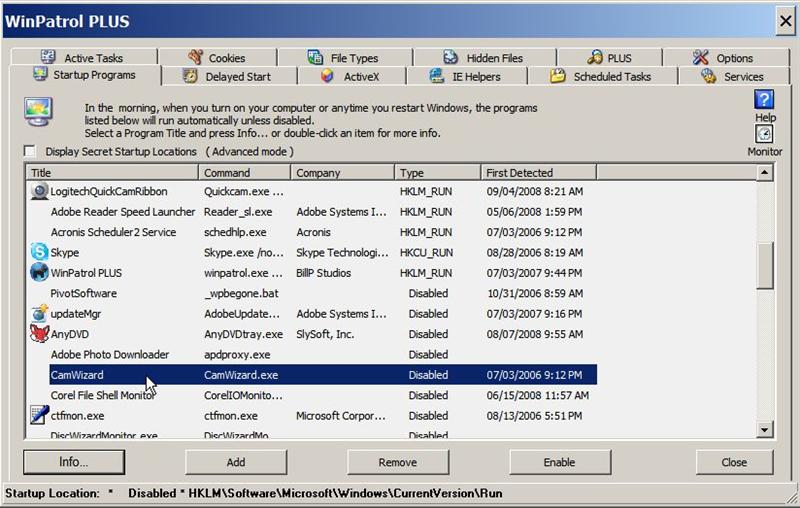Sort by Type column header

[437, 173]
